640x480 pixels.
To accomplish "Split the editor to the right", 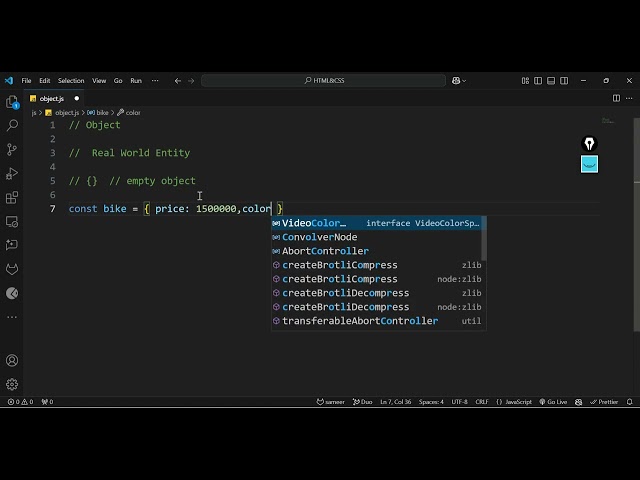I will [x=616, y=98].
